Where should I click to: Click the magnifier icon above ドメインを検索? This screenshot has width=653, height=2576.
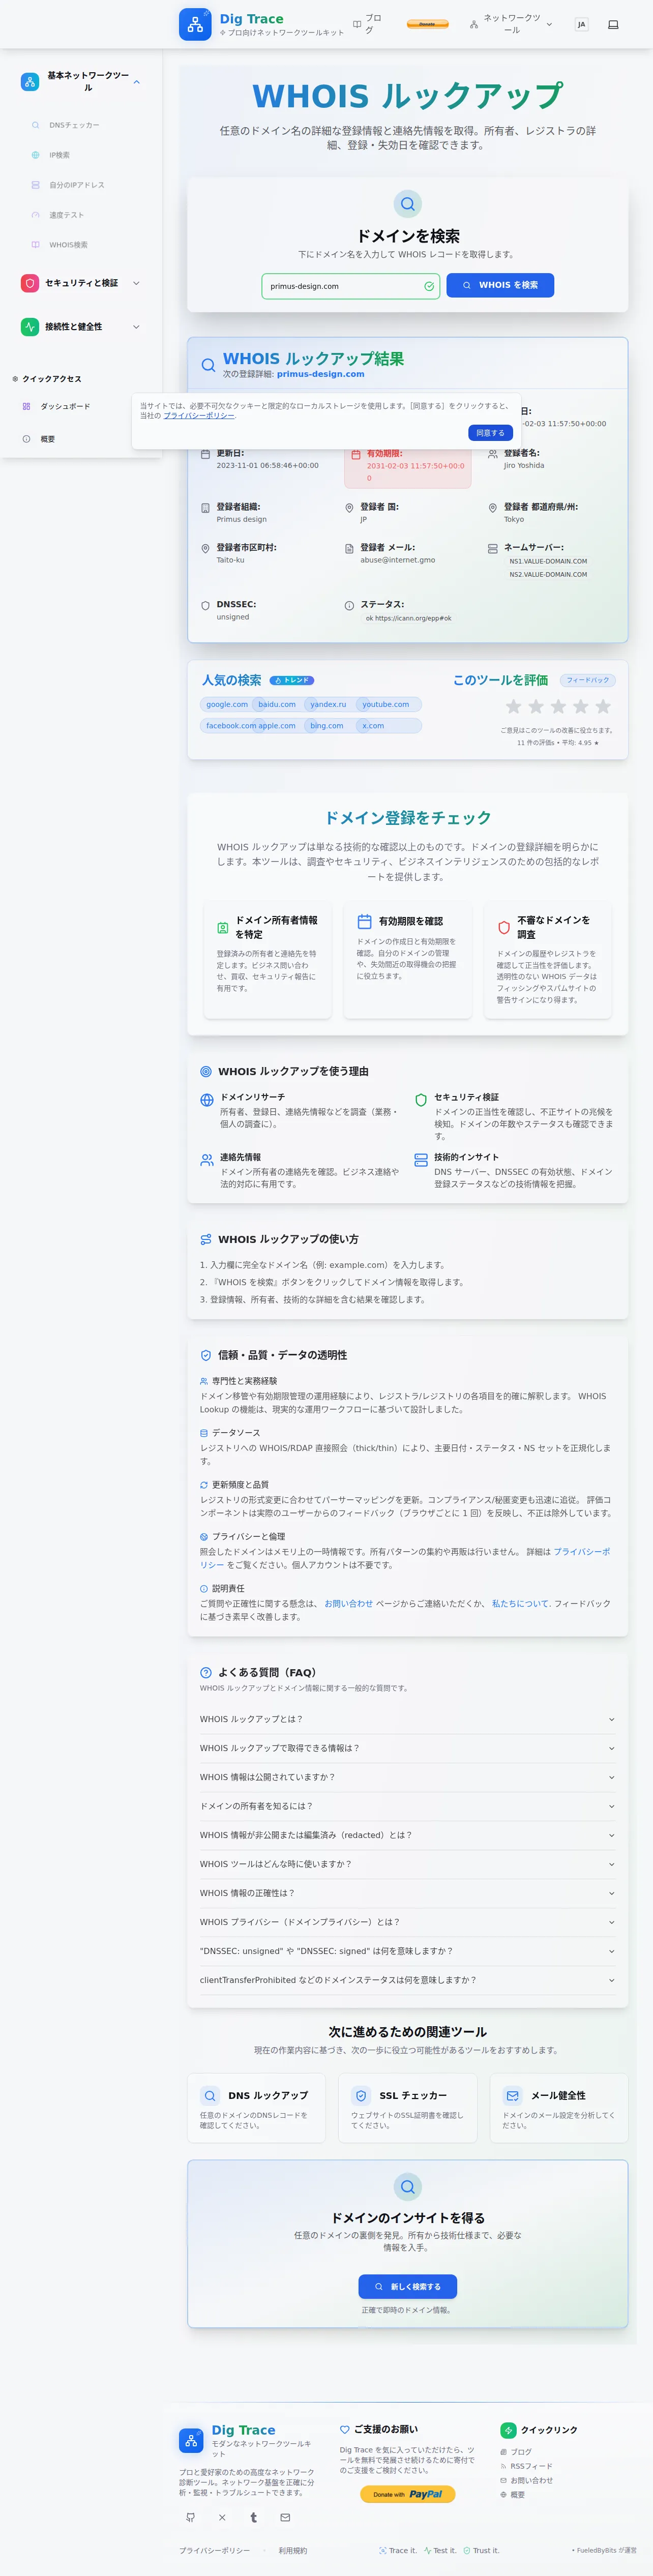click(x=407, y=204)
